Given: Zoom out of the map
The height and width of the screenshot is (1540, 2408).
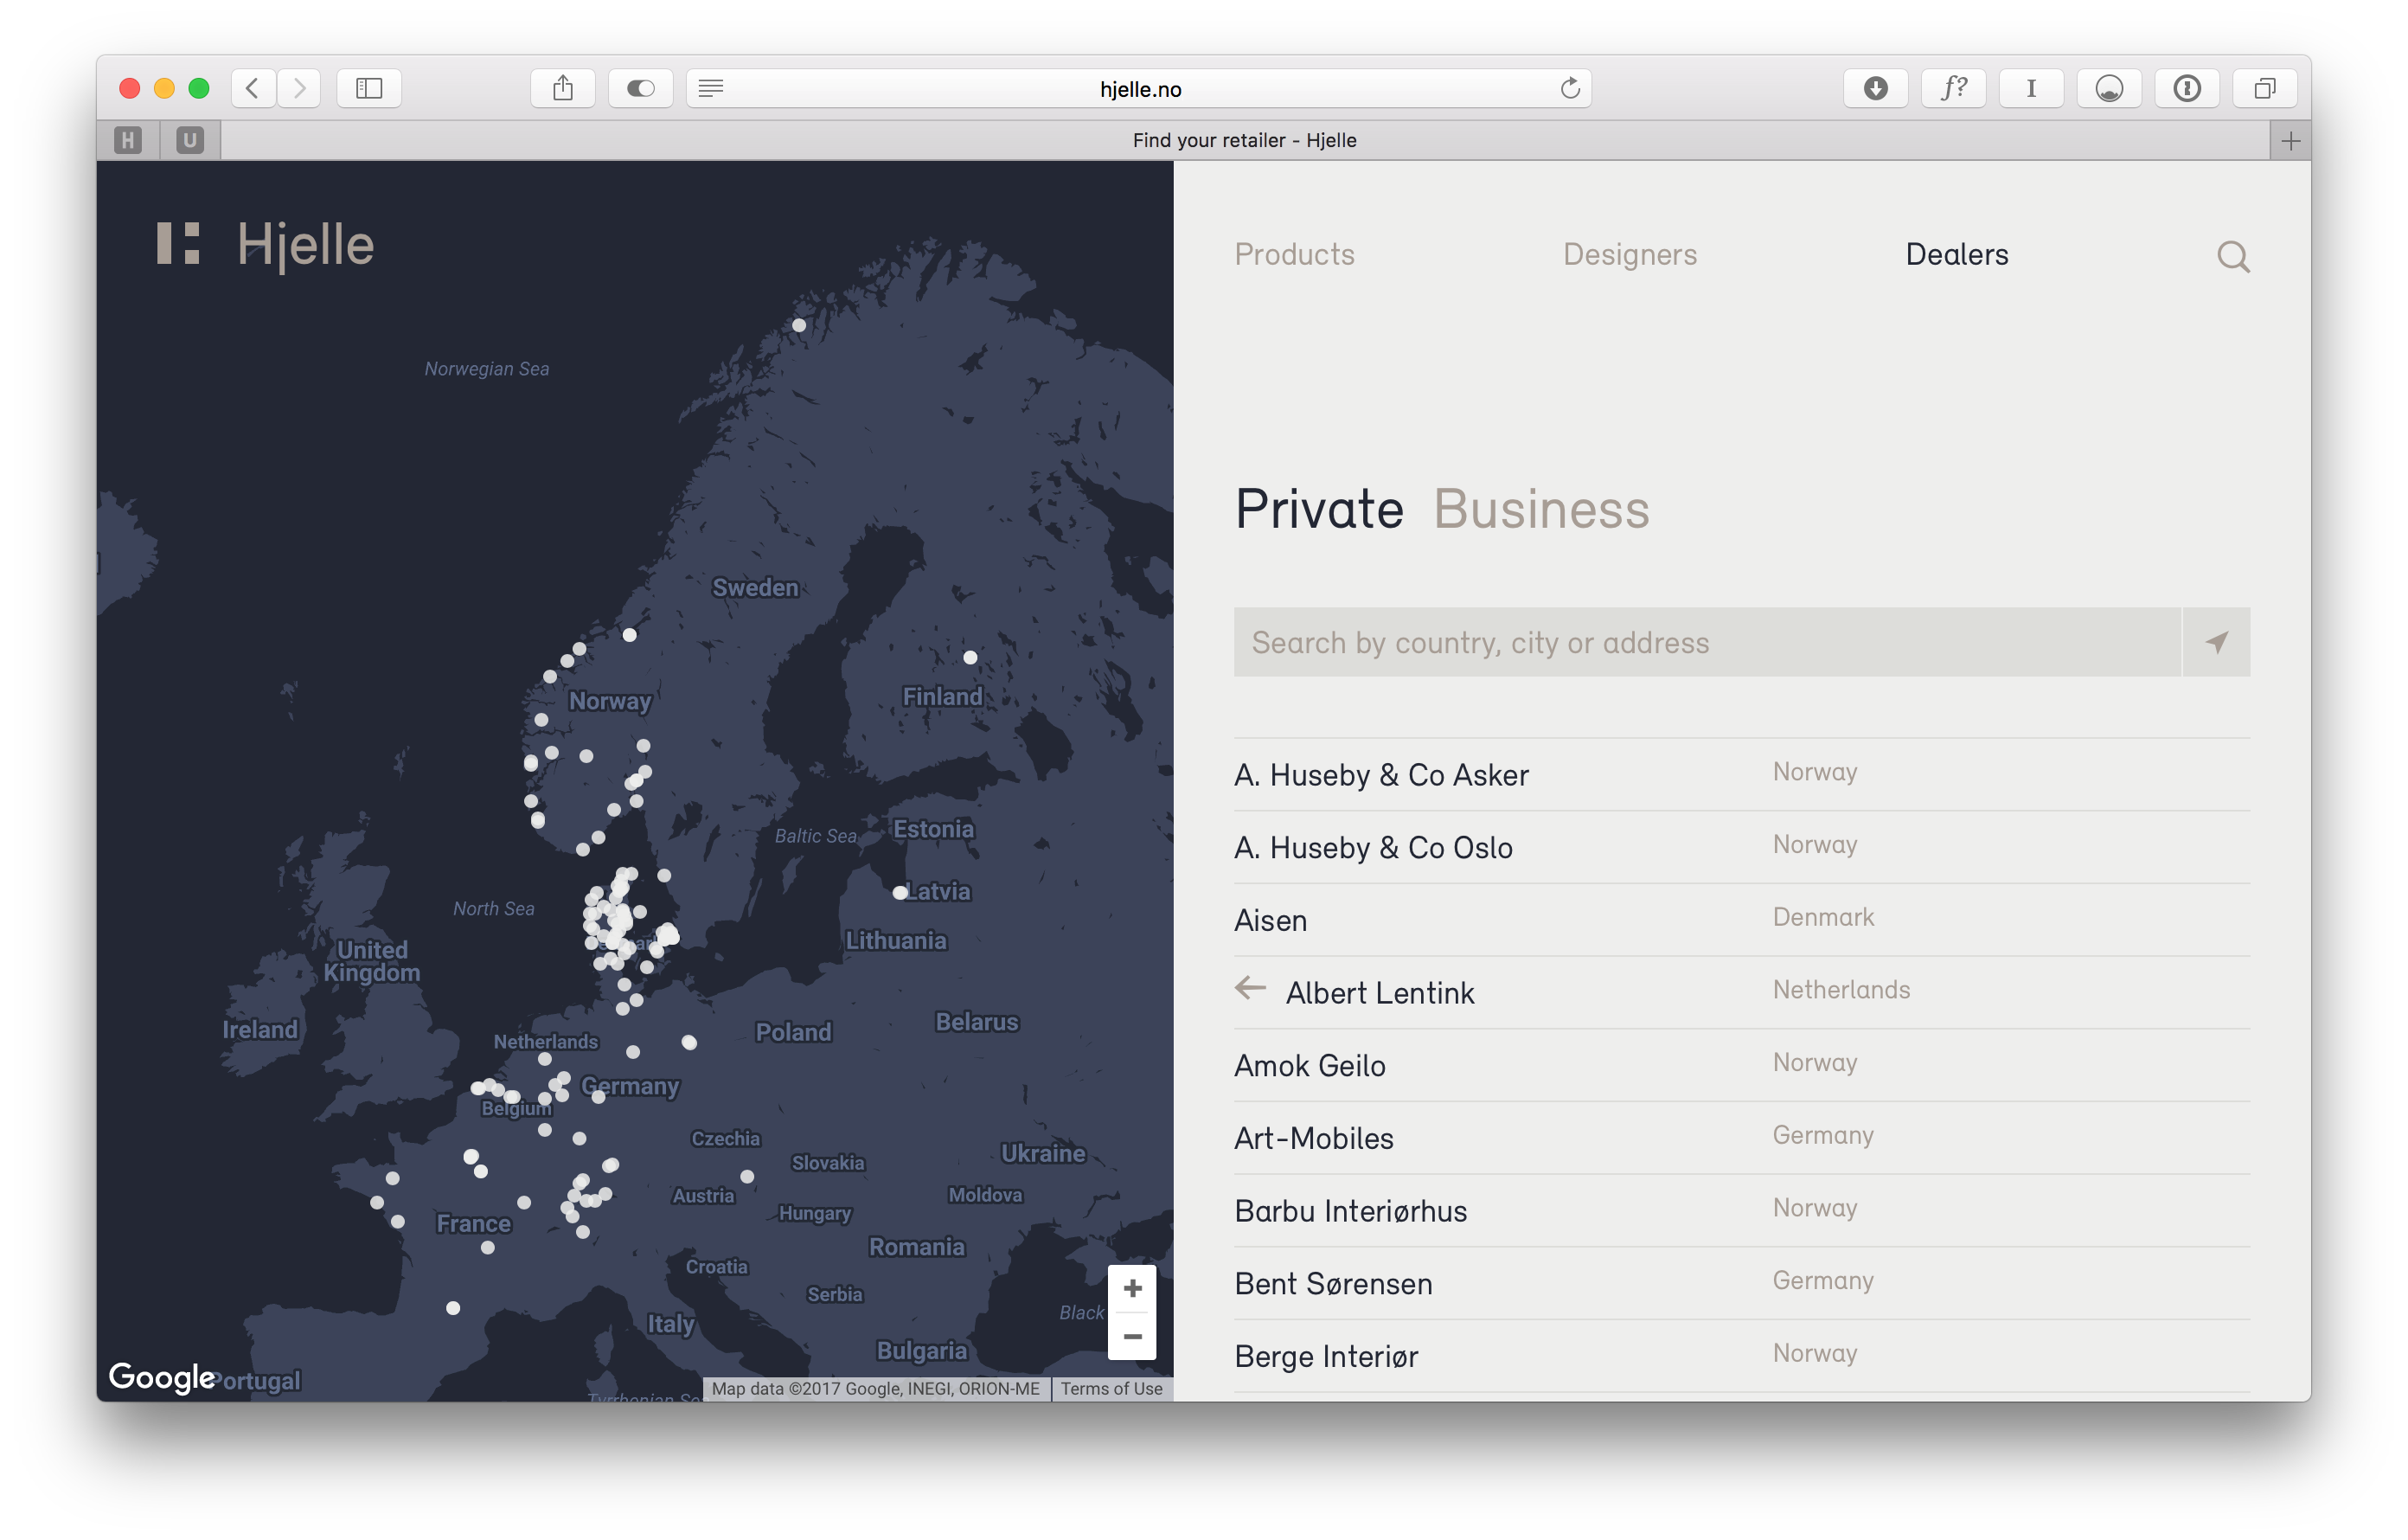Looking at the screenshot, I should coord(1132,1336).
